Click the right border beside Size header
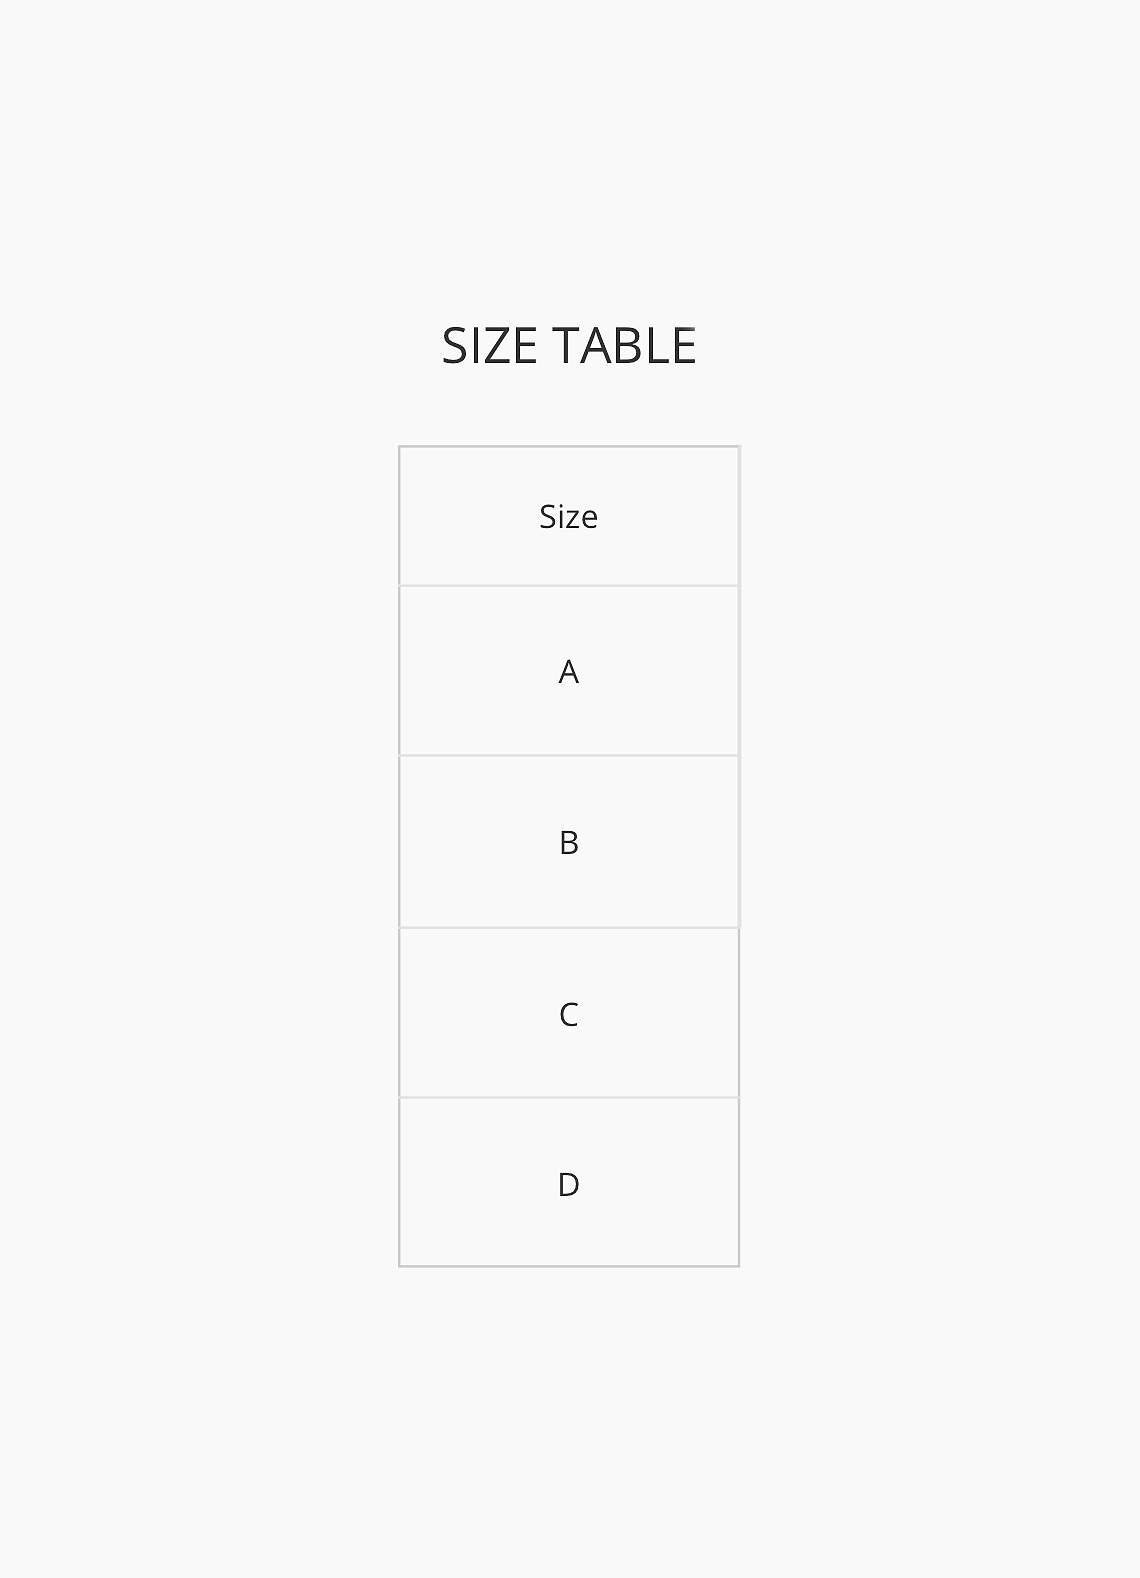Screen dimensions: 1140x1578 [x=739, y=516]
